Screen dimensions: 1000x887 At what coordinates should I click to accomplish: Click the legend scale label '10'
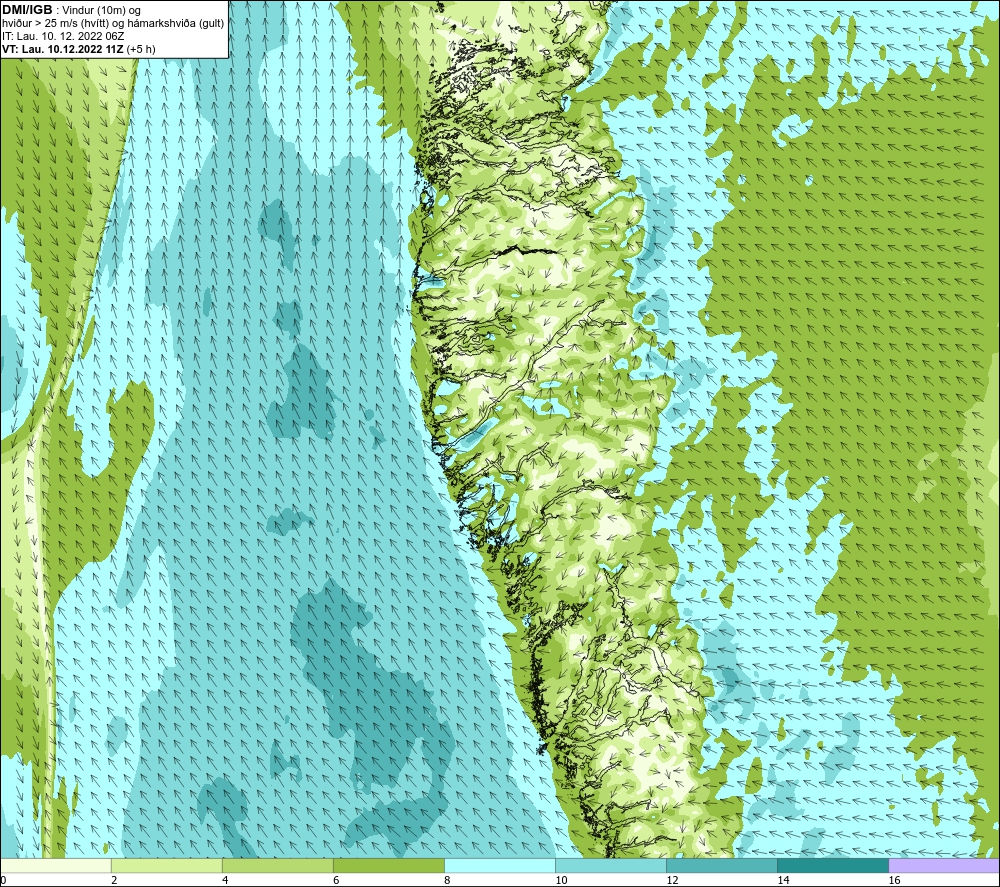pos(561,880)
